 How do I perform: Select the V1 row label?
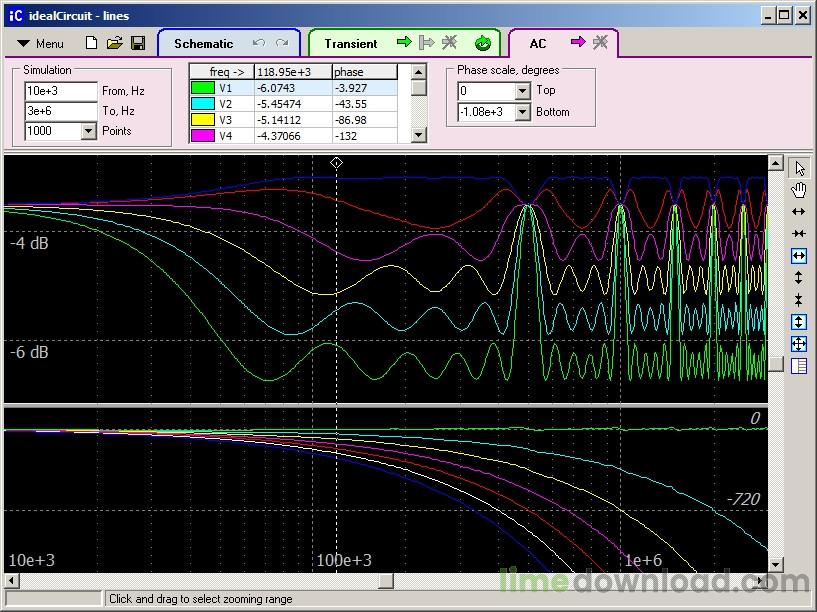pos(226,88)
